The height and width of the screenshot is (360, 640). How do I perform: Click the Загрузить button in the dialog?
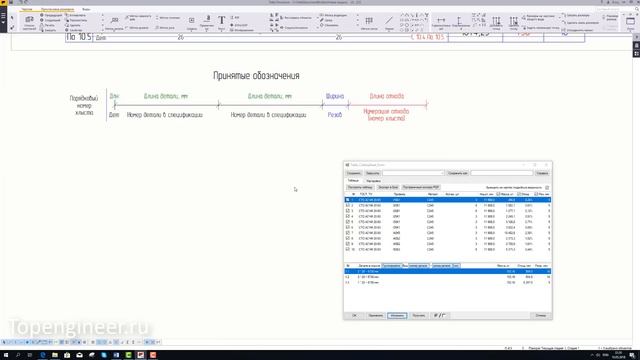point(372,173)
